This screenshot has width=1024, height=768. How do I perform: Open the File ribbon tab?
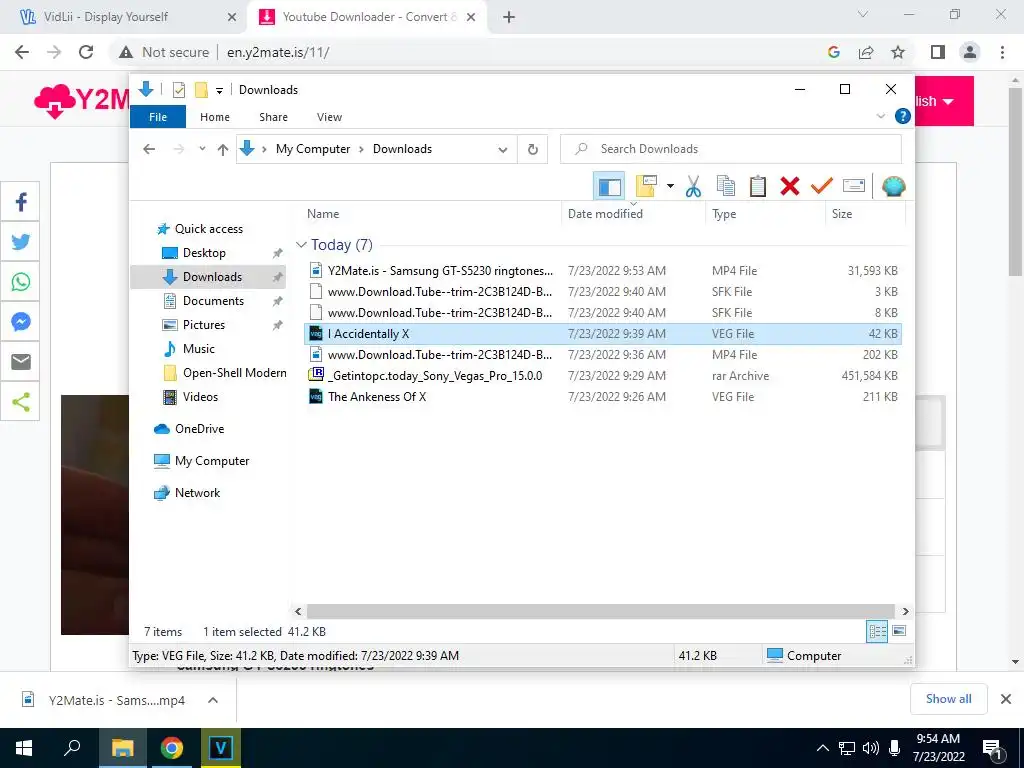(x=158, y=117)
